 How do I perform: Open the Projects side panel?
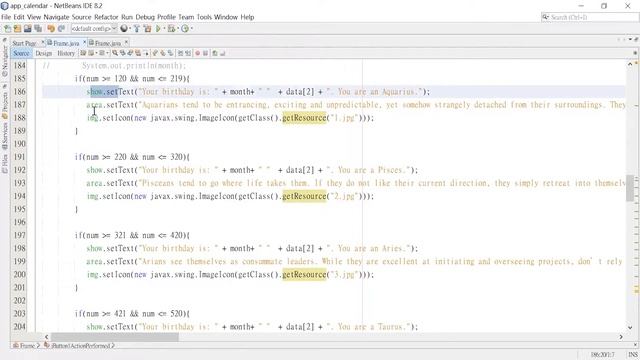(5, 105)
